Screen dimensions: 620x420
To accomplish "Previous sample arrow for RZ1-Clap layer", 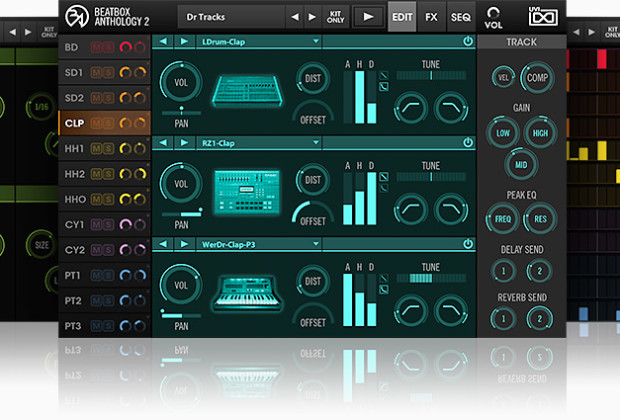I will click(x=163, y=142).
